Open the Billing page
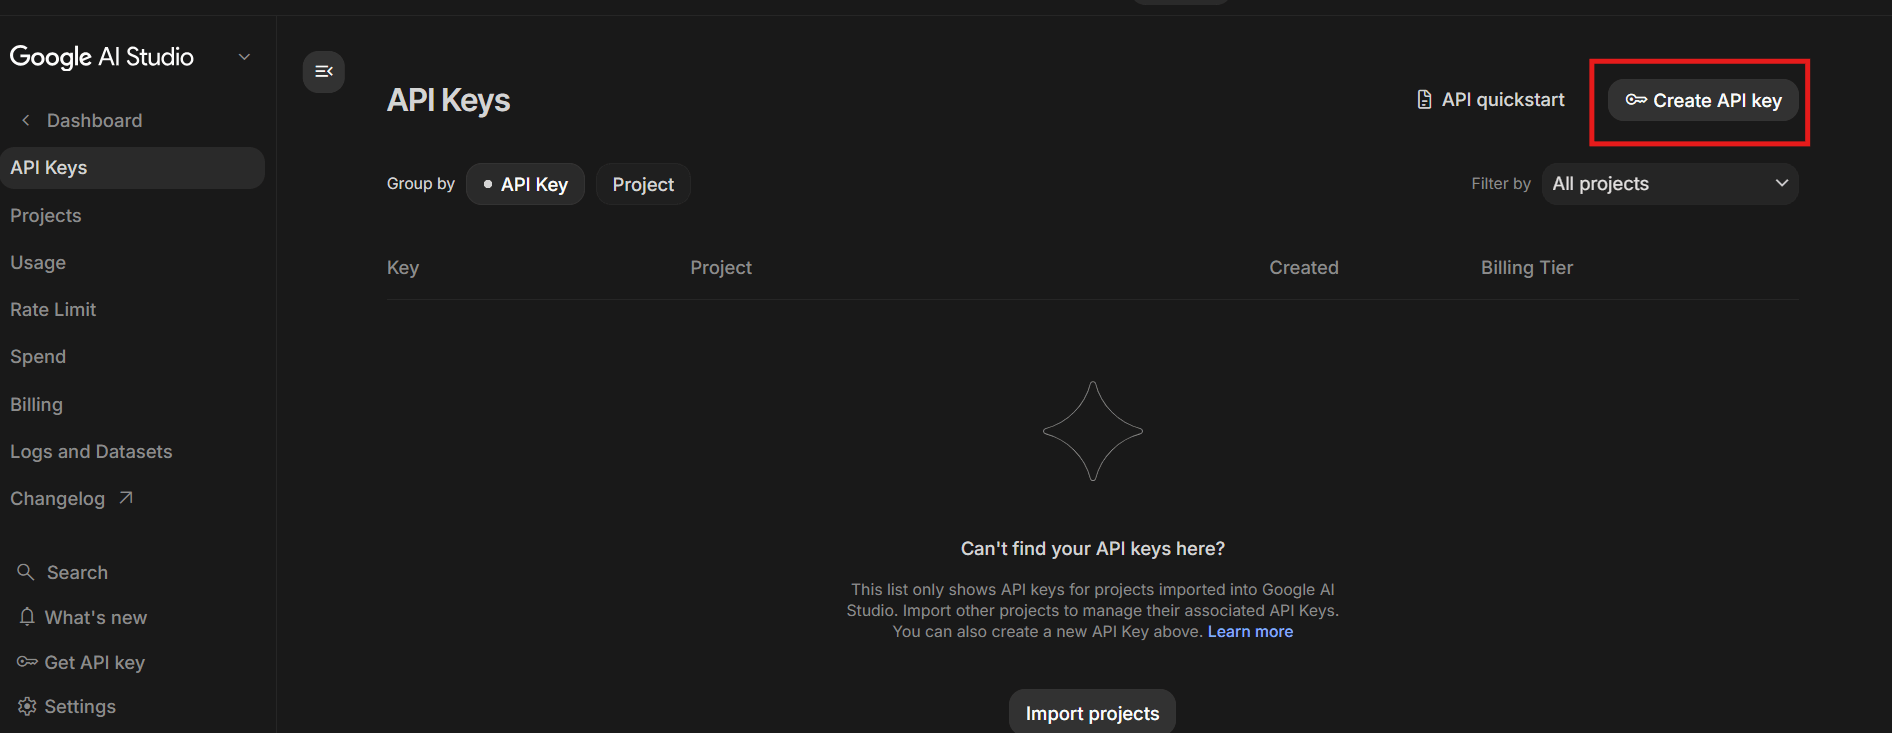 (36, 404)
